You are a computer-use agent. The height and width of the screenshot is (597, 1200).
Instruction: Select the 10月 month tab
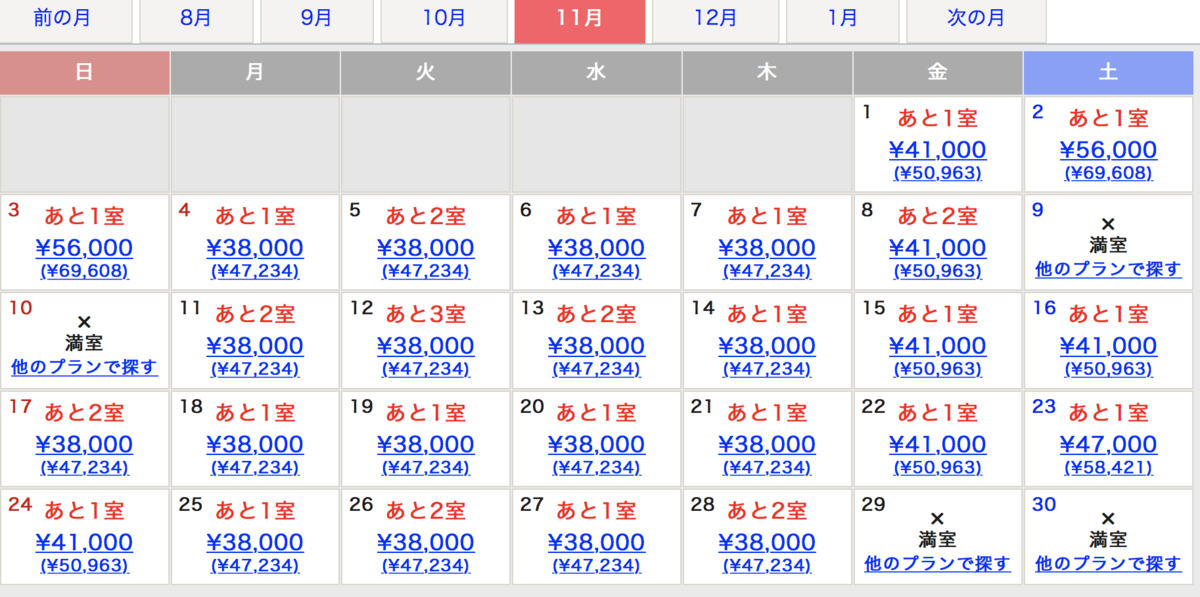443,18
